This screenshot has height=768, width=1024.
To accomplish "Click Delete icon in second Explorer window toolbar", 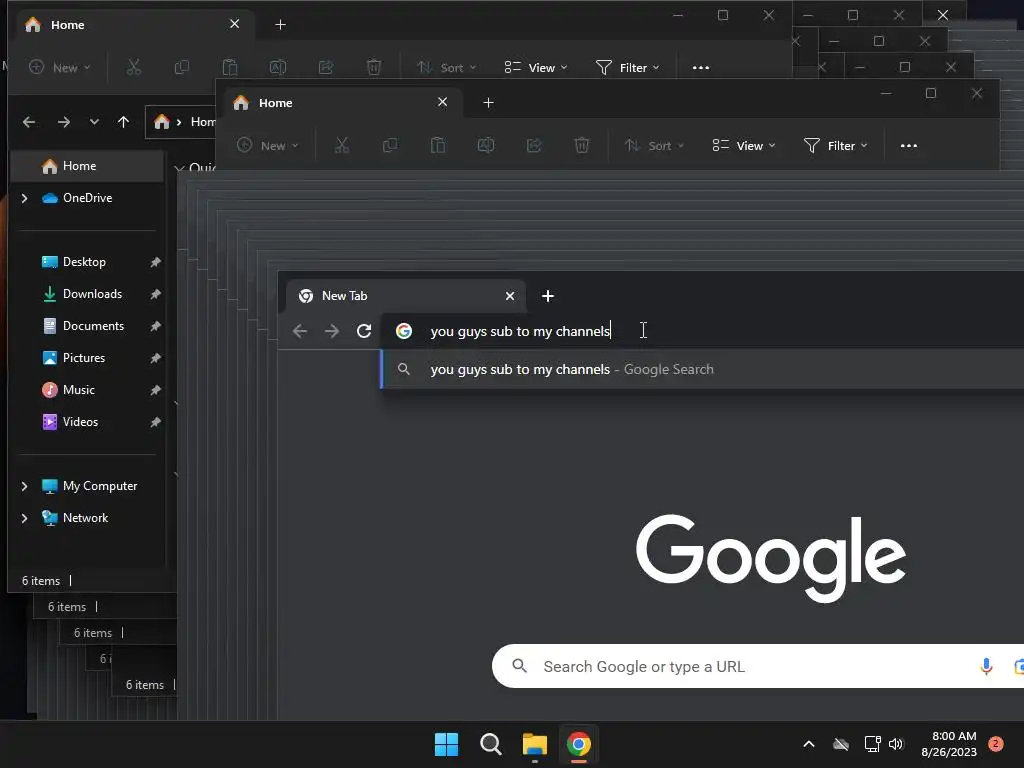I will click(582, 146).
